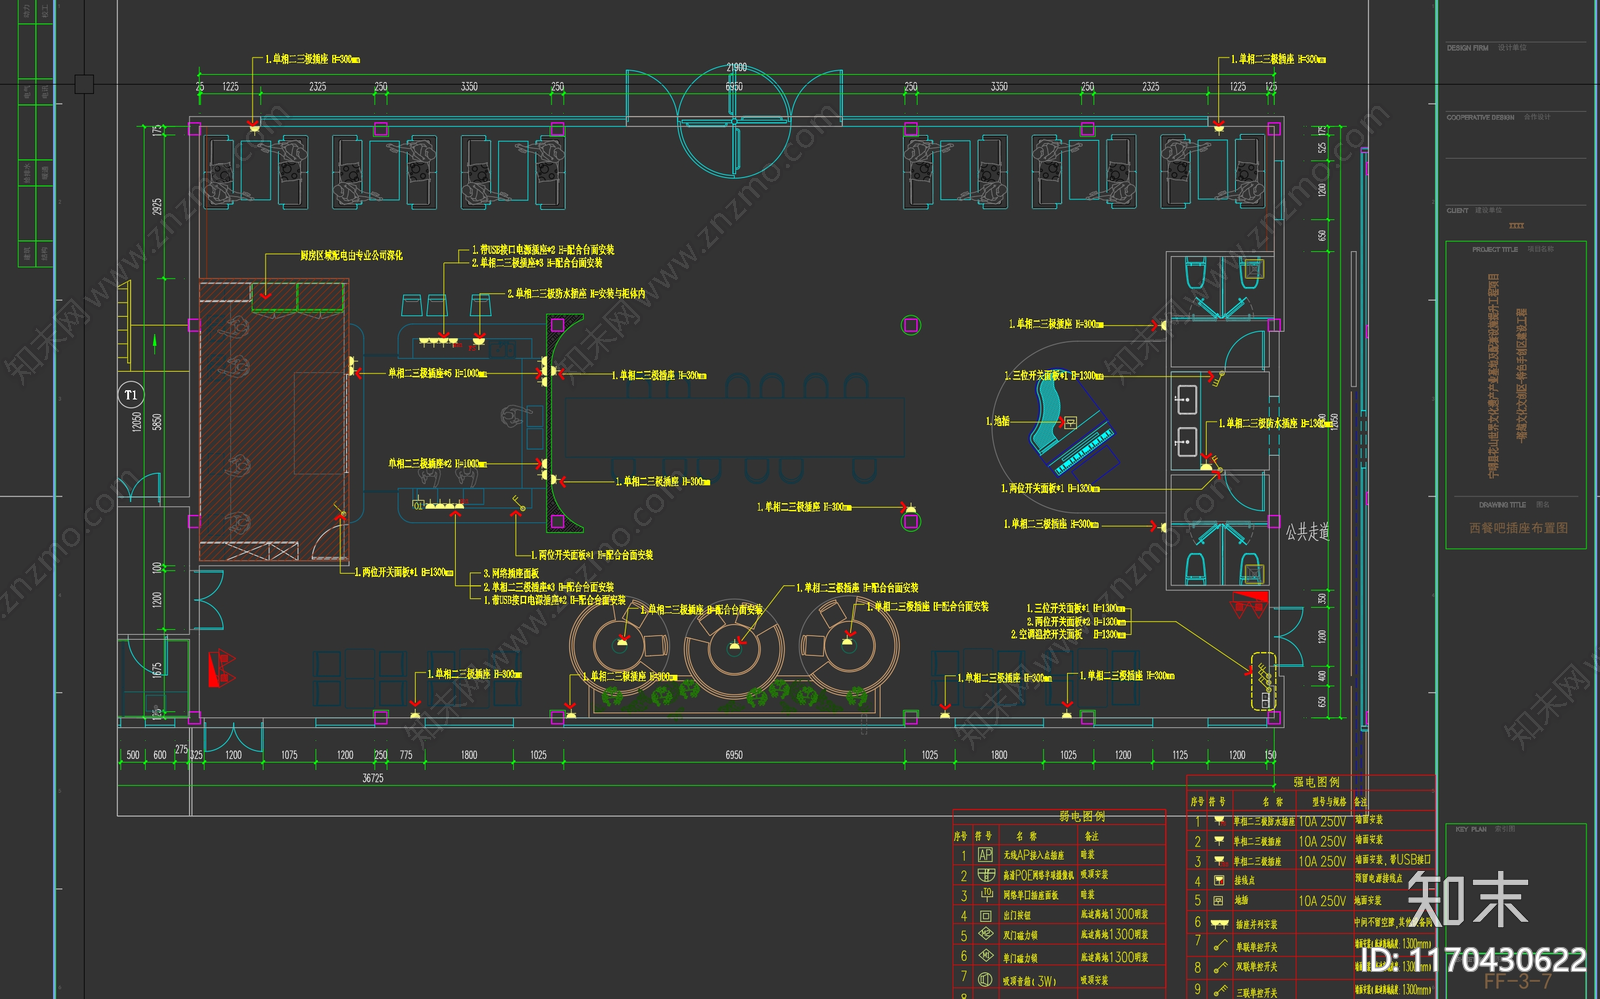Click the exit button legend symbol
Screen dimensions: 1600x999
point(985,915)
